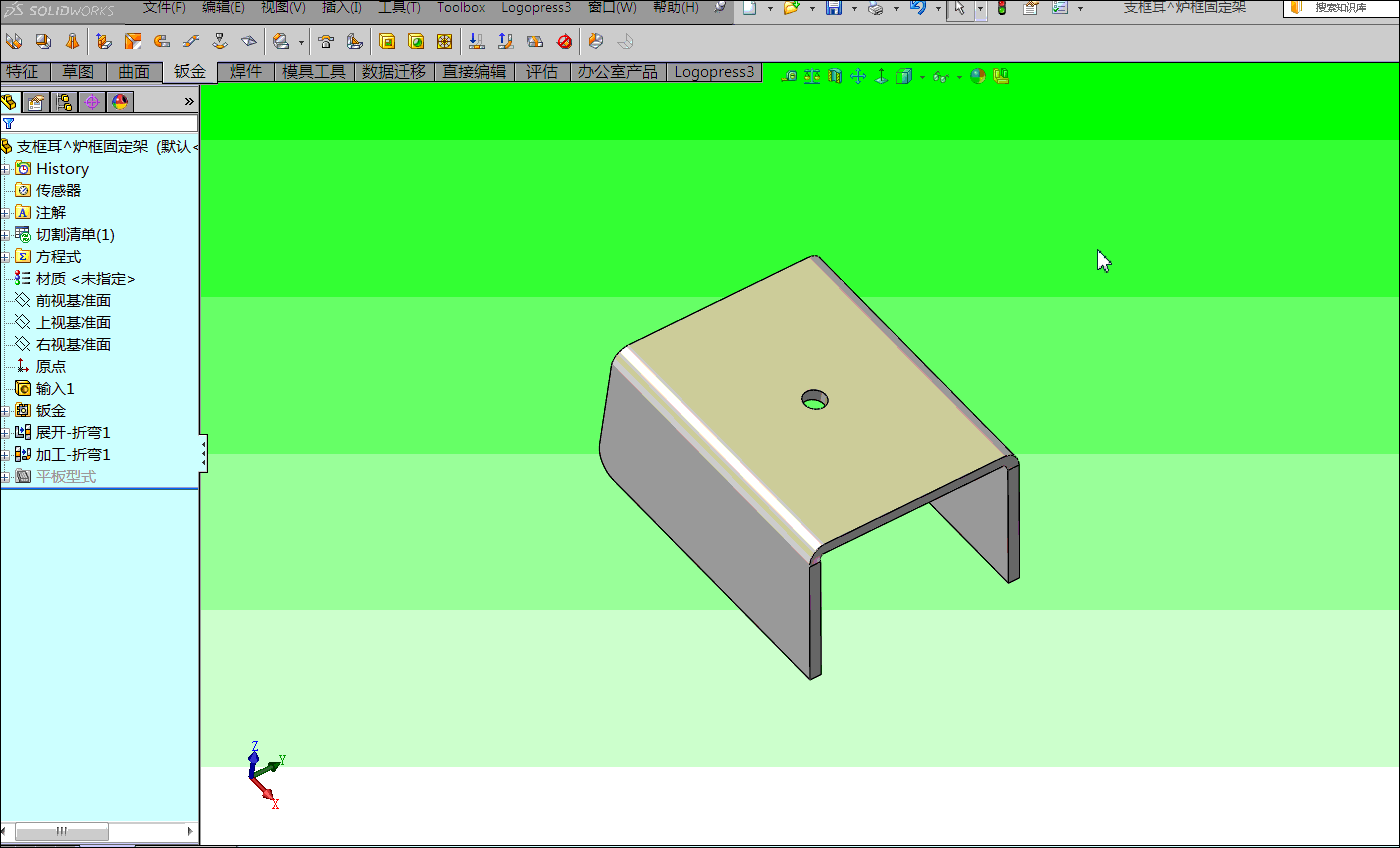Open the Display Style dropdown arrow

point(922,77)
